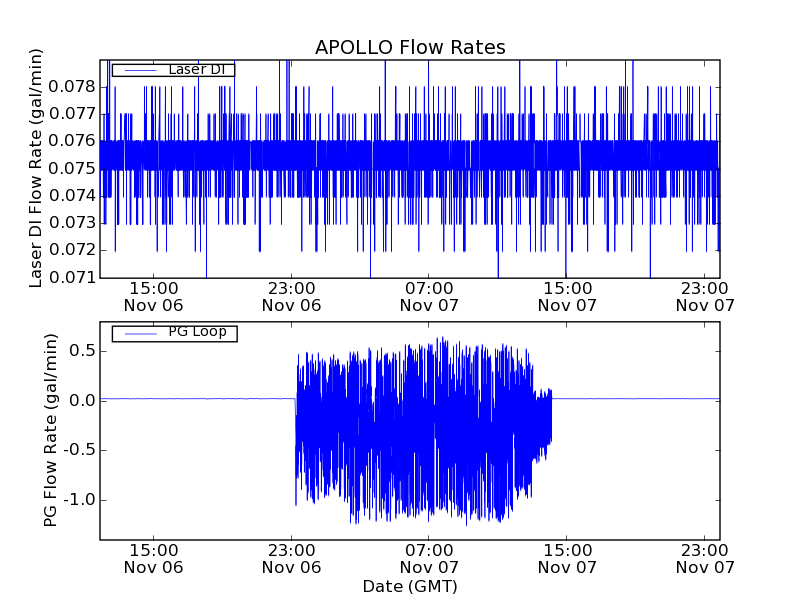
Task: Click the 0.075 tick label on top chart
Action: click(72, 168)
